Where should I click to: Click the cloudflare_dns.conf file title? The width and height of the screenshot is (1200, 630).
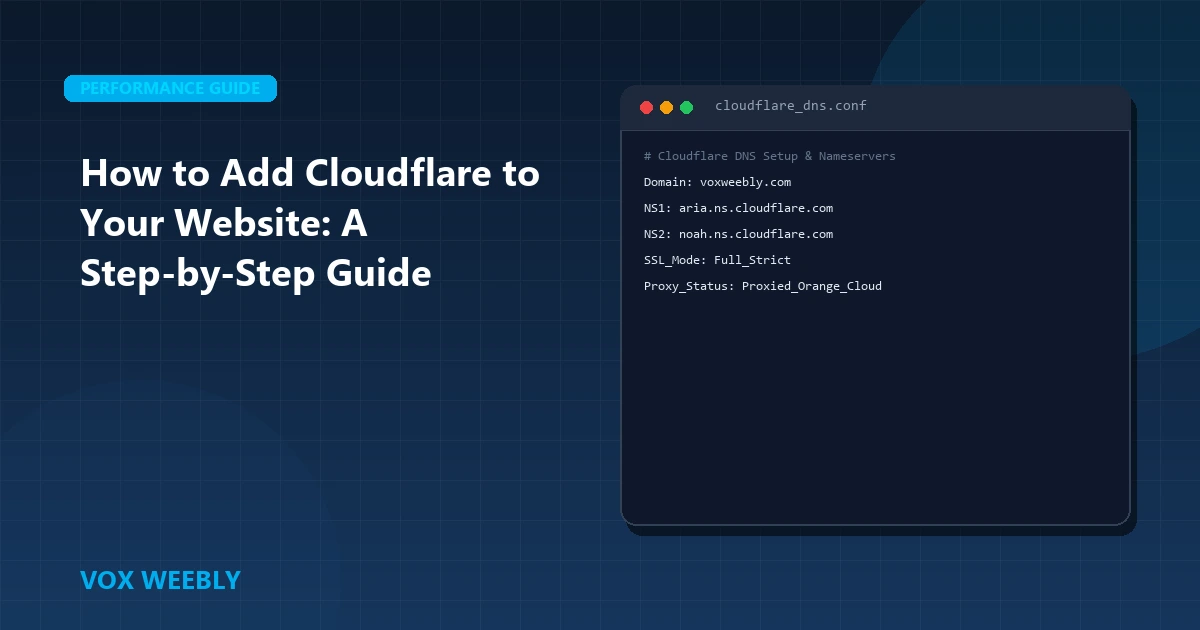click(791, 106)
